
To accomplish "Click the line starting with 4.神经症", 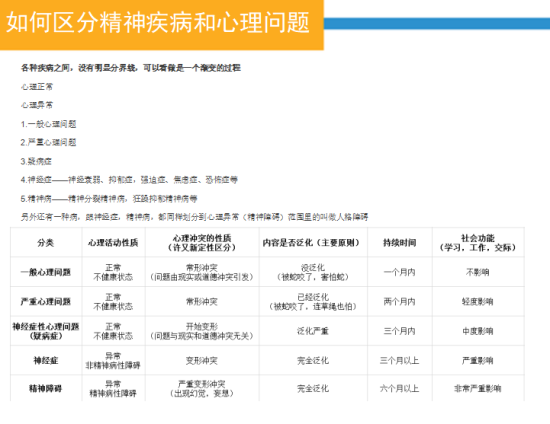I will (x=129, y=180).
